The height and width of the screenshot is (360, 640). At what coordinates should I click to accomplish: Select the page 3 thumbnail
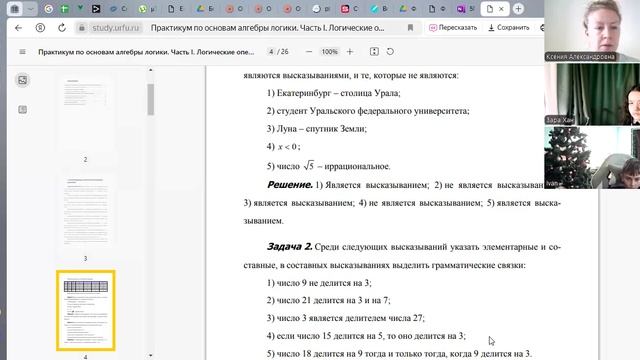pos(85,213)
